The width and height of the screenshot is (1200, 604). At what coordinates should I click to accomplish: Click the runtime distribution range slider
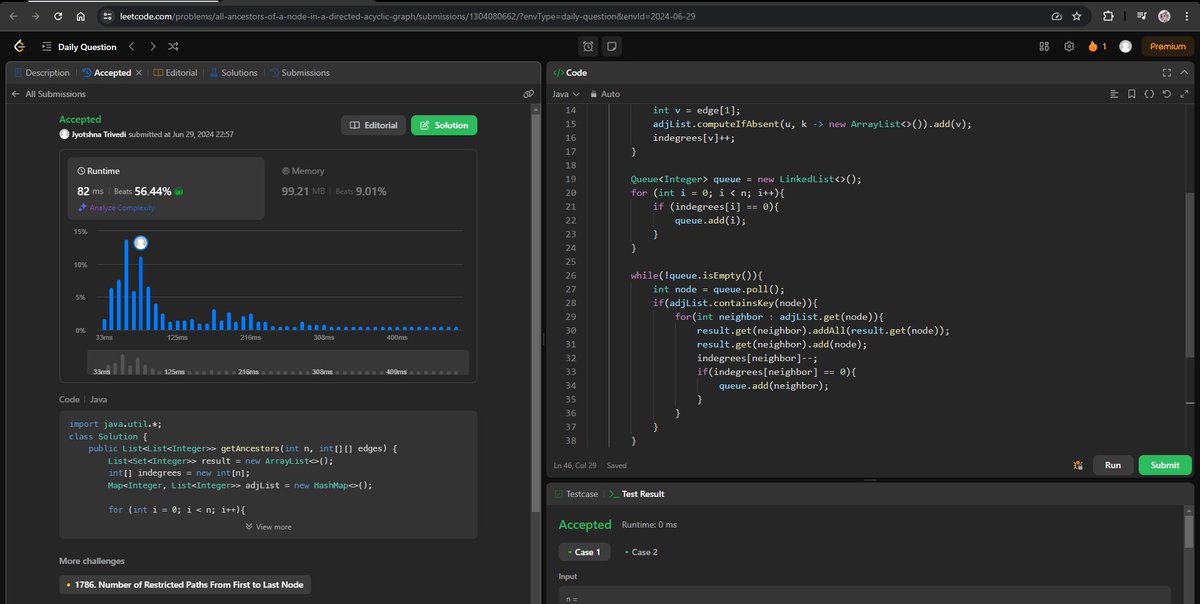coord(278,364)
